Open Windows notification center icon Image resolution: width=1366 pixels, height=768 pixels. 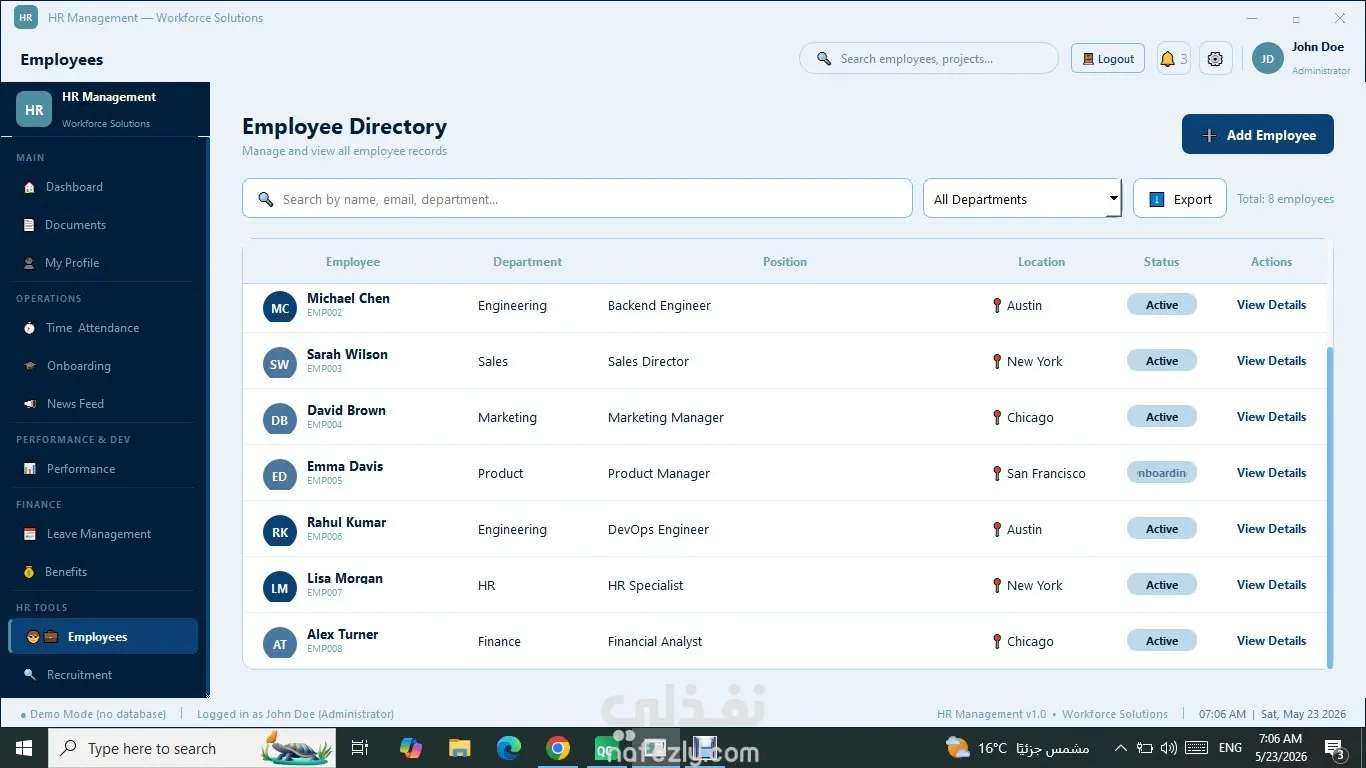1335,748
